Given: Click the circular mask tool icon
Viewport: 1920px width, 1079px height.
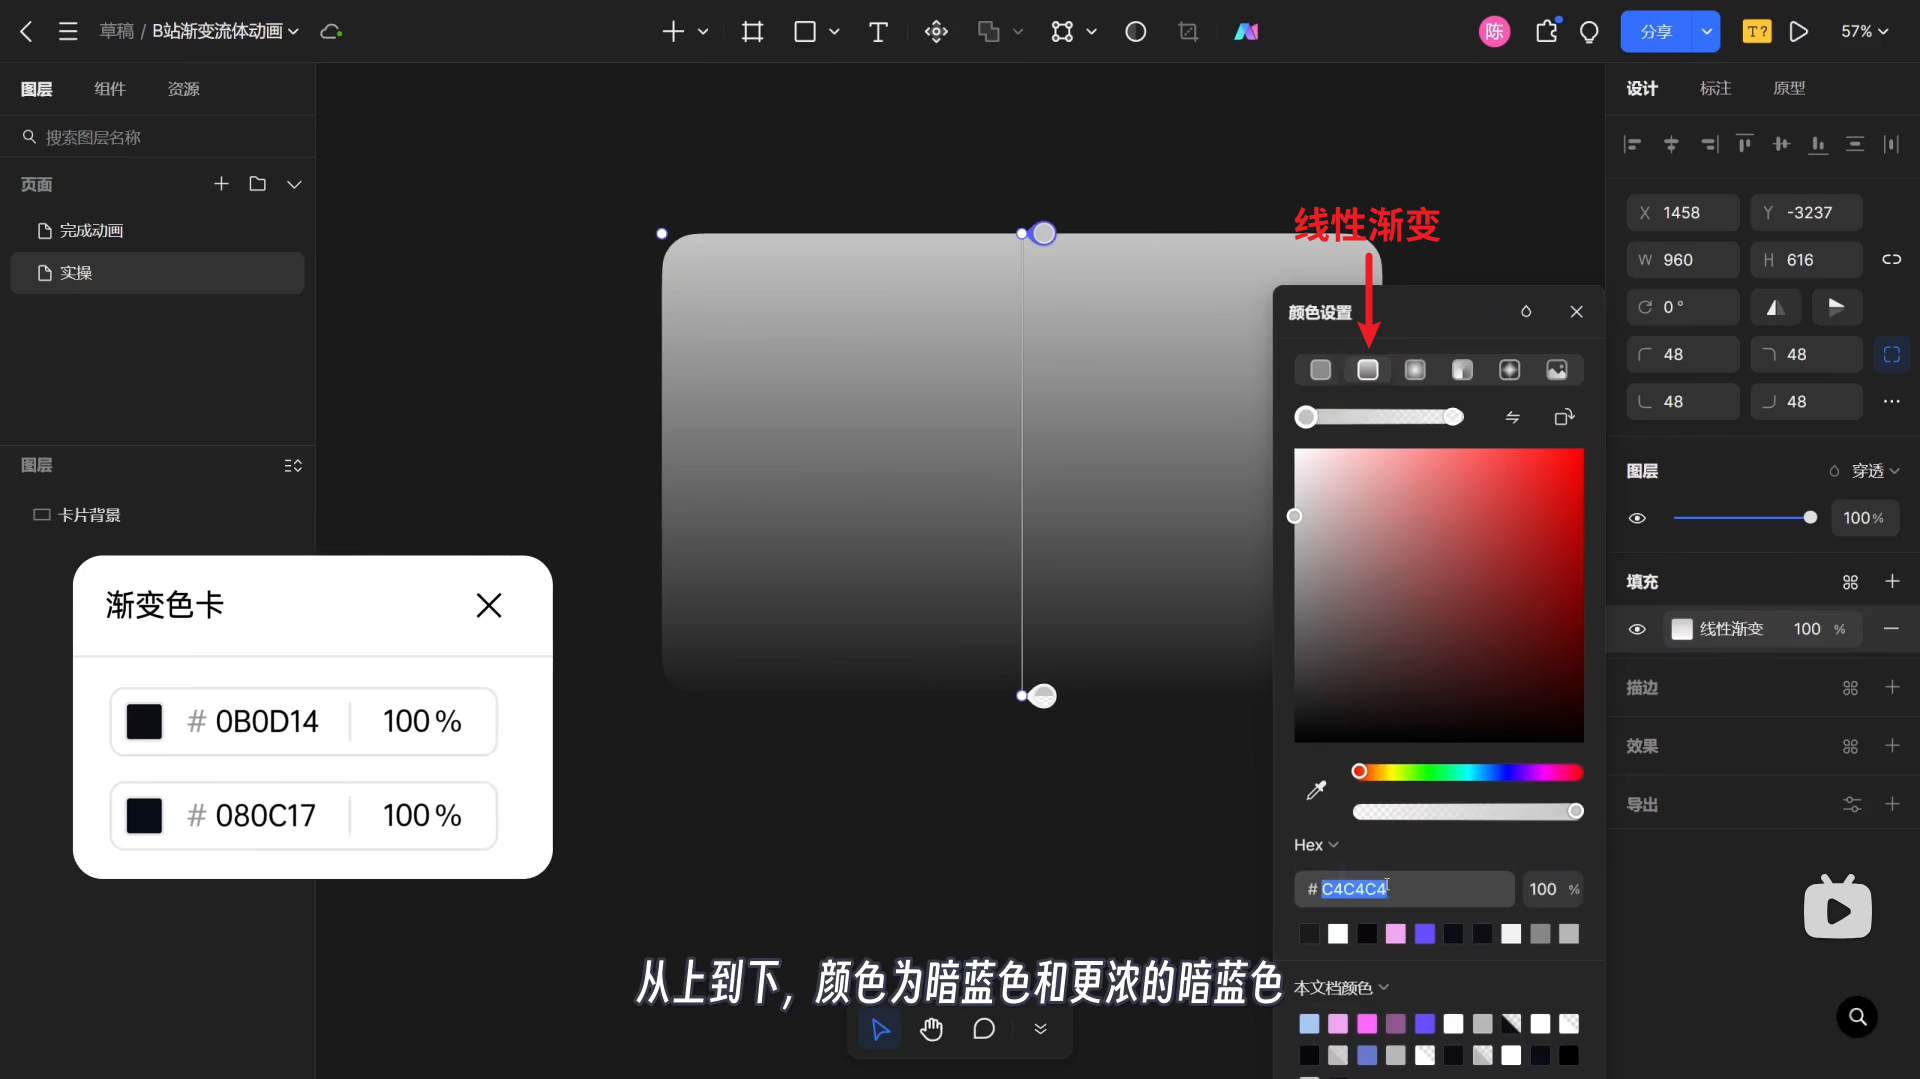Looking at the screenshot, I should [x=1136, y=32].
